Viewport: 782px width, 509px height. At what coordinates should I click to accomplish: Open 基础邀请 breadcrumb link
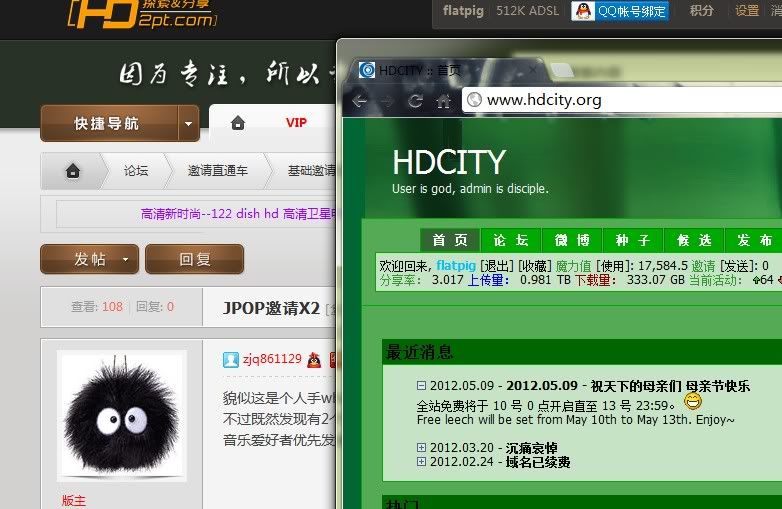[312, 171]
